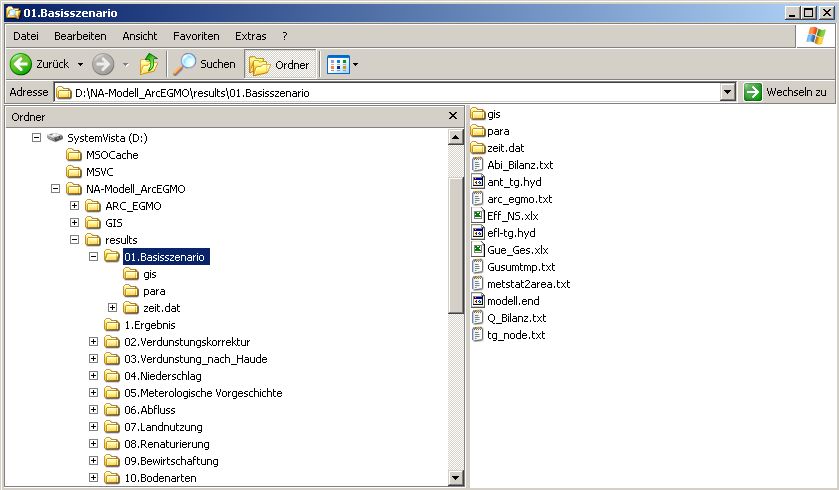Collapse the 01.Basisszenario tree node

coord(93,257)
